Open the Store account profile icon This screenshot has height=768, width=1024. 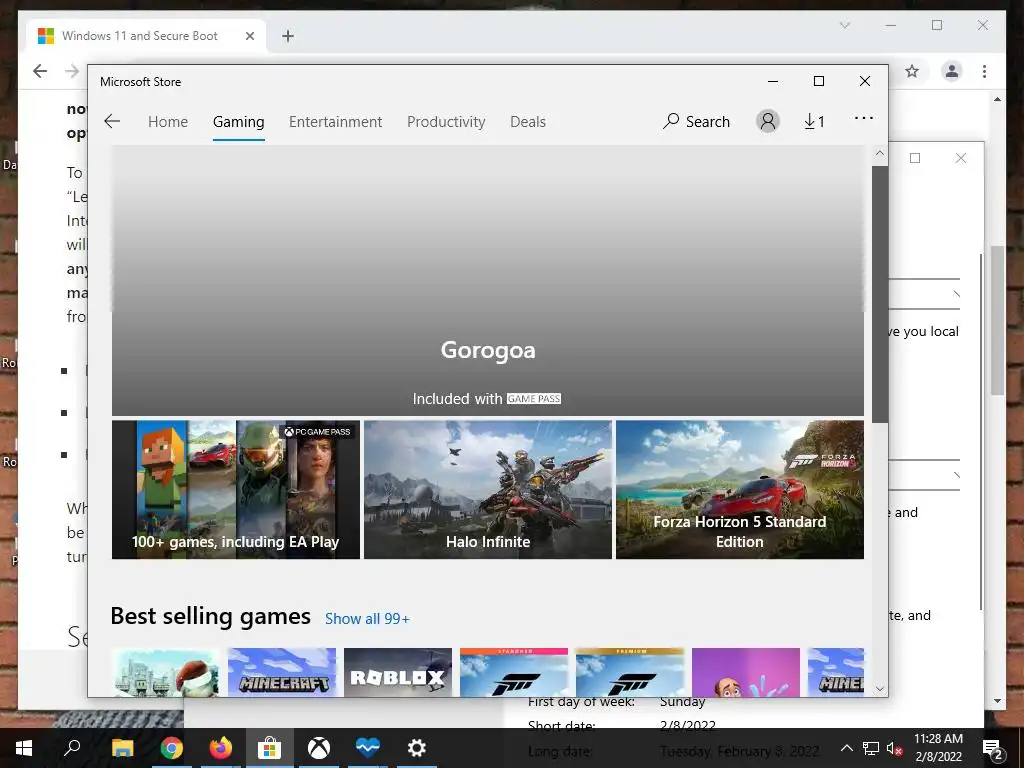tap(768, 121)
